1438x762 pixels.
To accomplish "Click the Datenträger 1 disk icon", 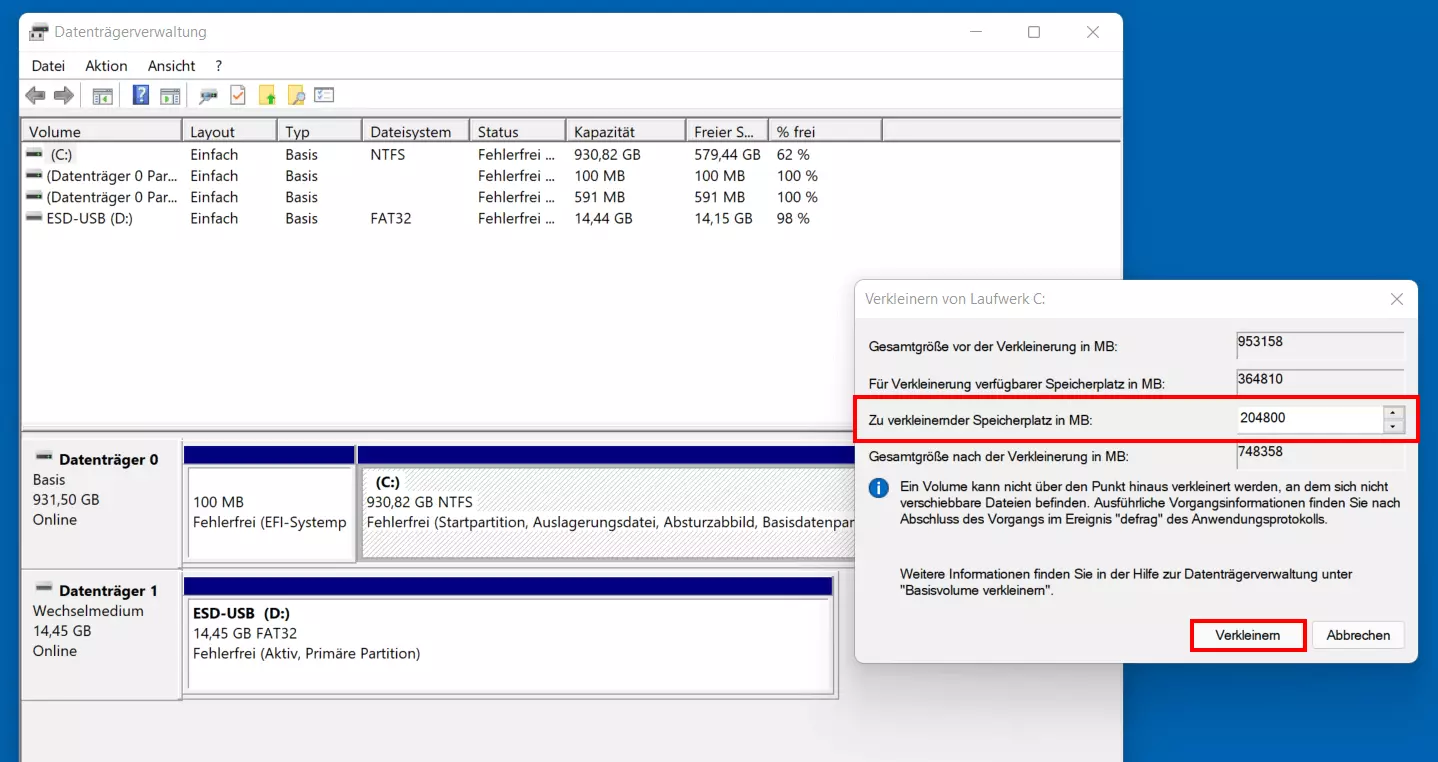I will 43,589.
